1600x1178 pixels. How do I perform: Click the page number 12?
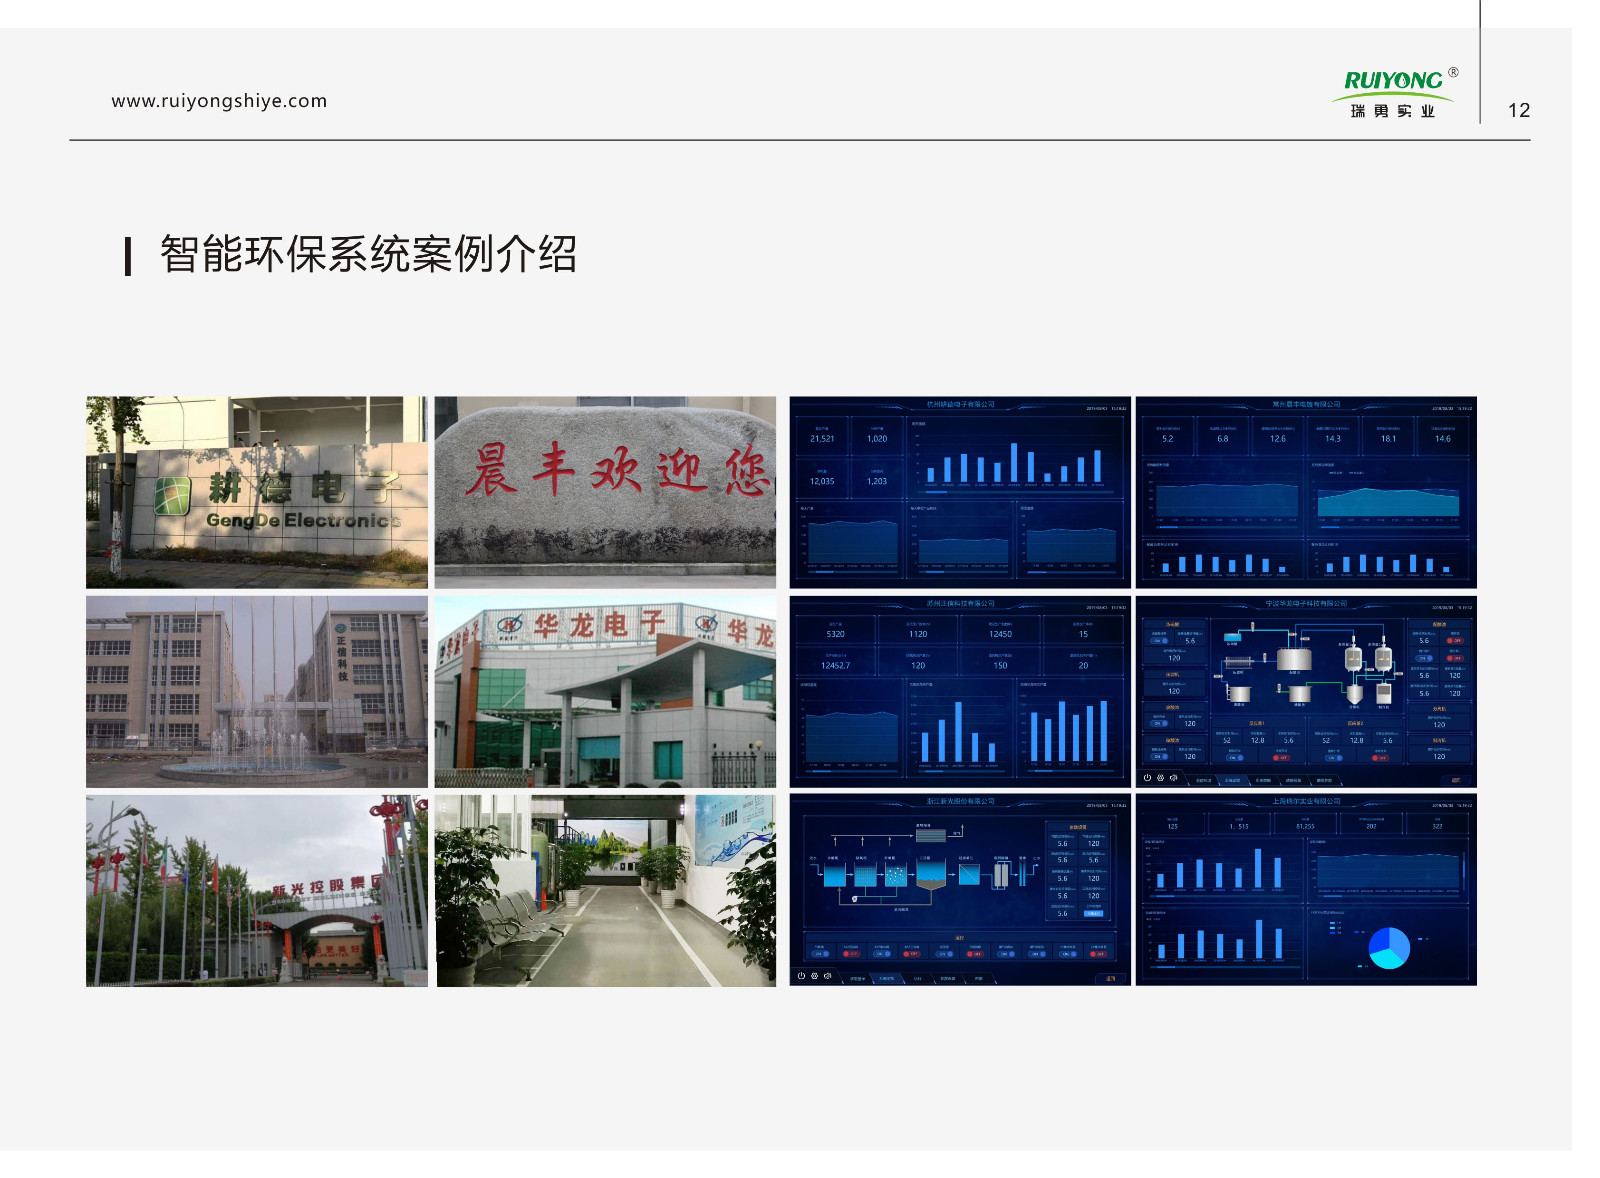point(1519,110)
